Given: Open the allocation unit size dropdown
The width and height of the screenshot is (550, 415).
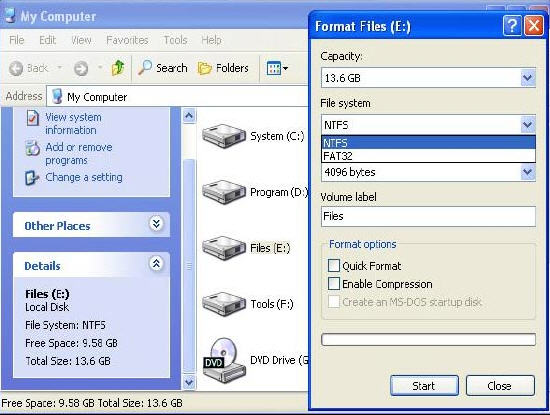Looking at the screenshot, I should tap(528, 172).
